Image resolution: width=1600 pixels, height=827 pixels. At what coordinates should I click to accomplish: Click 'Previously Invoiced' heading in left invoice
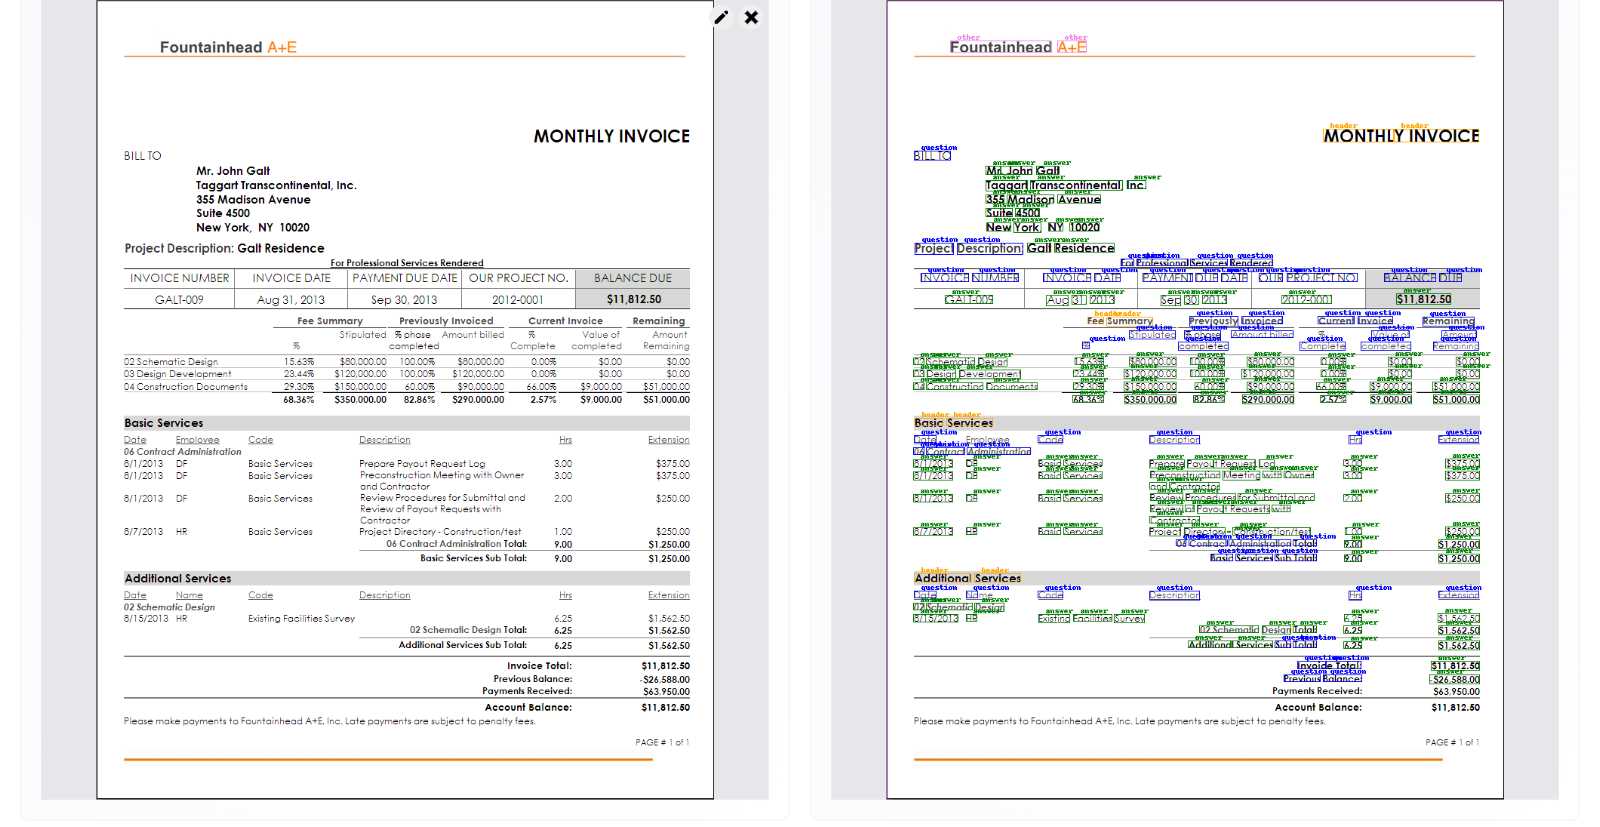(x=446, y=321)
